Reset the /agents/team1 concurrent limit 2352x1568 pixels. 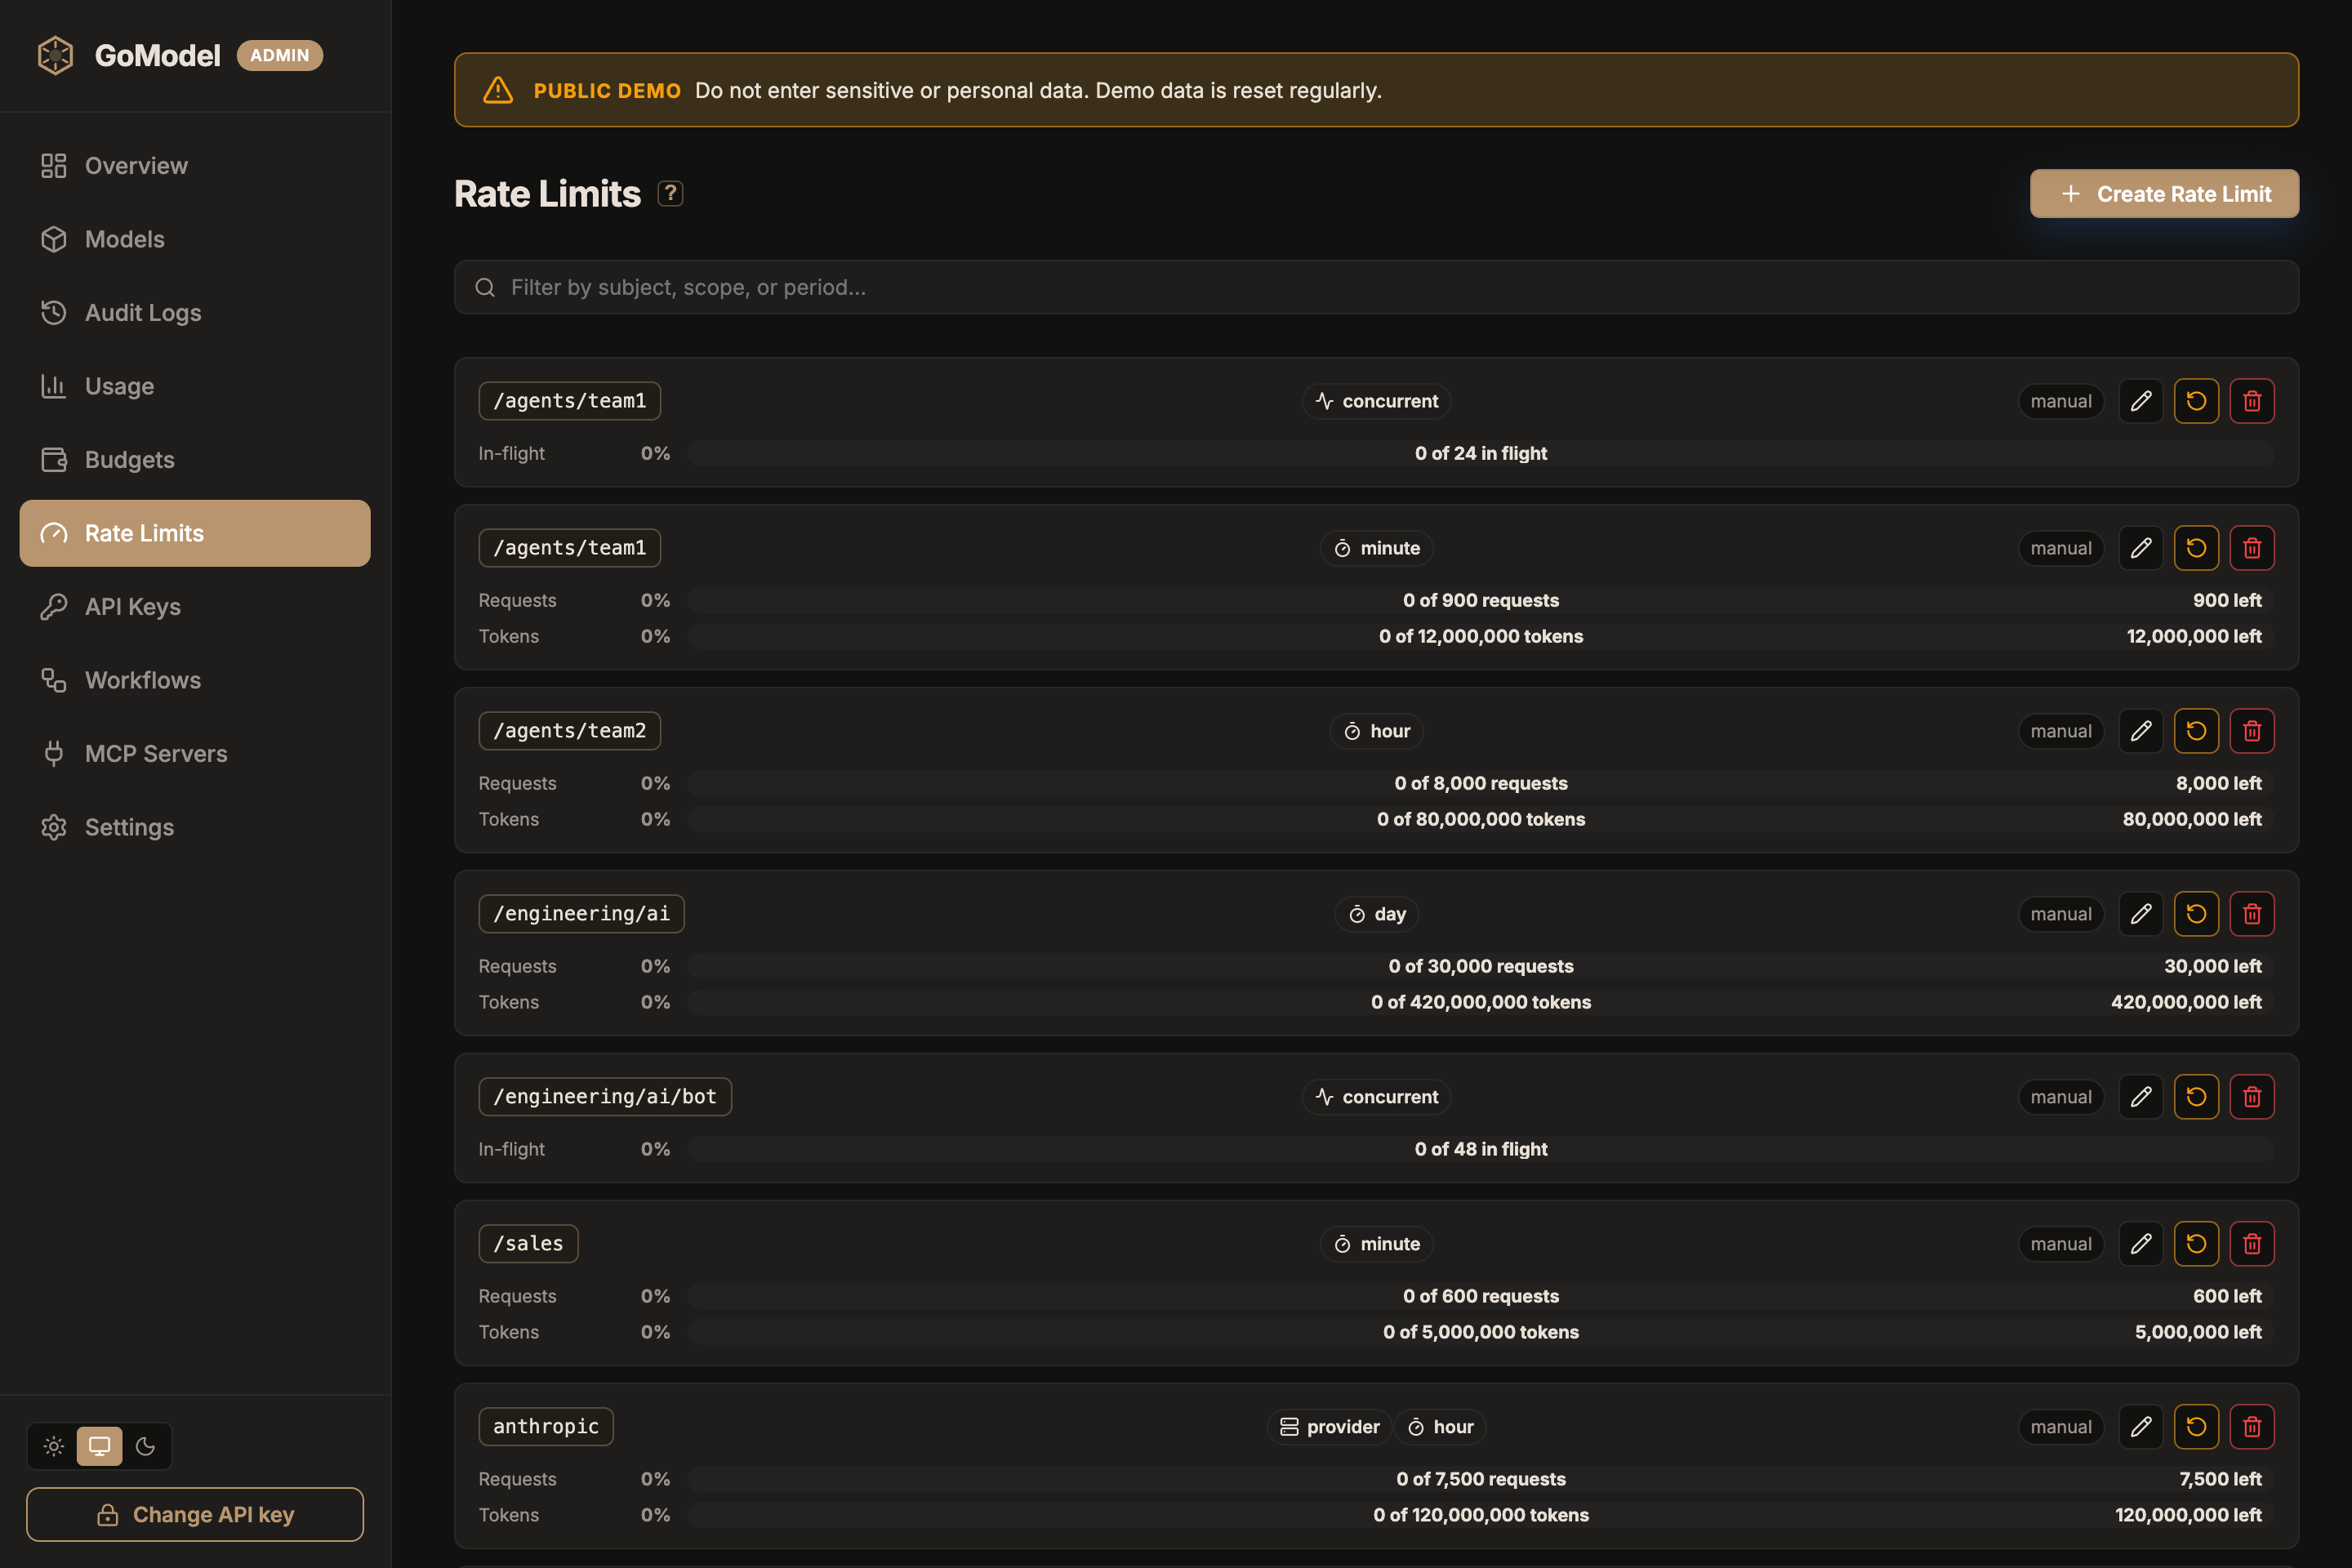click(2196, 401)
